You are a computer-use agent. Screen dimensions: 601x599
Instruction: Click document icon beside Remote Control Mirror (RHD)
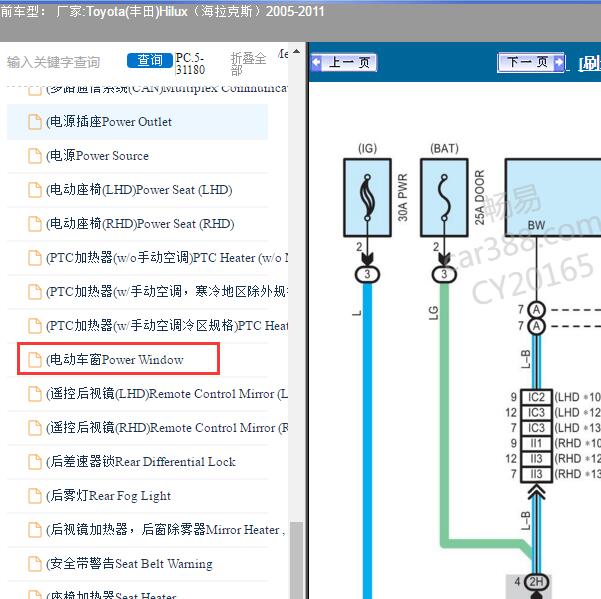click(35, 428)
